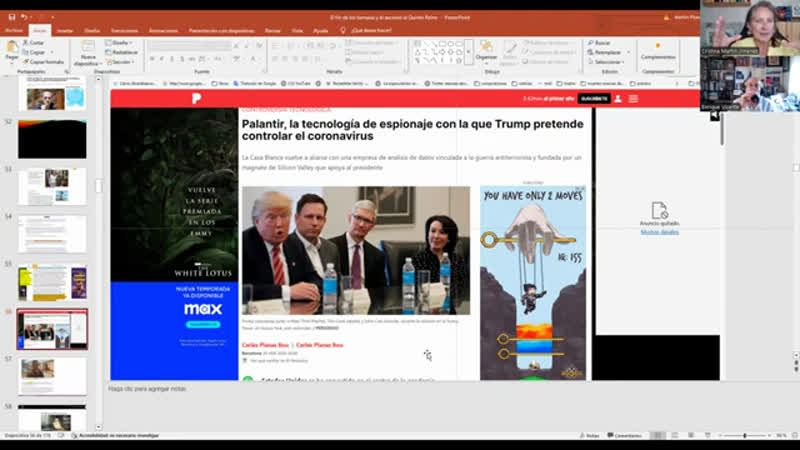Screen dimensions: 800x450
Task: Start slideshow from the status bar icon
Action: (x=708, y=435)
